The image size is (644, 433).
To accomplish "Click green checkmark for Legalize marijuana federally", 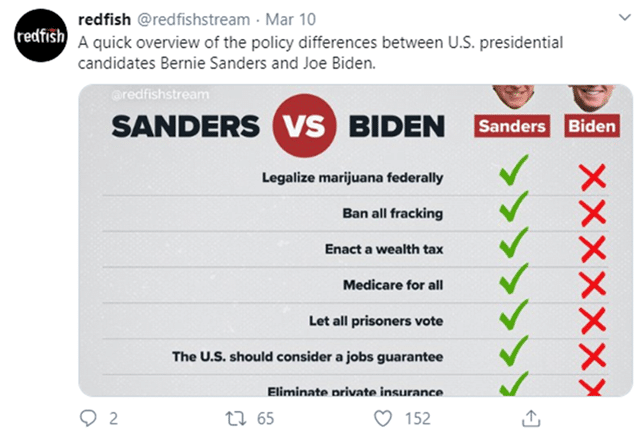I will [x=513, y=170].
